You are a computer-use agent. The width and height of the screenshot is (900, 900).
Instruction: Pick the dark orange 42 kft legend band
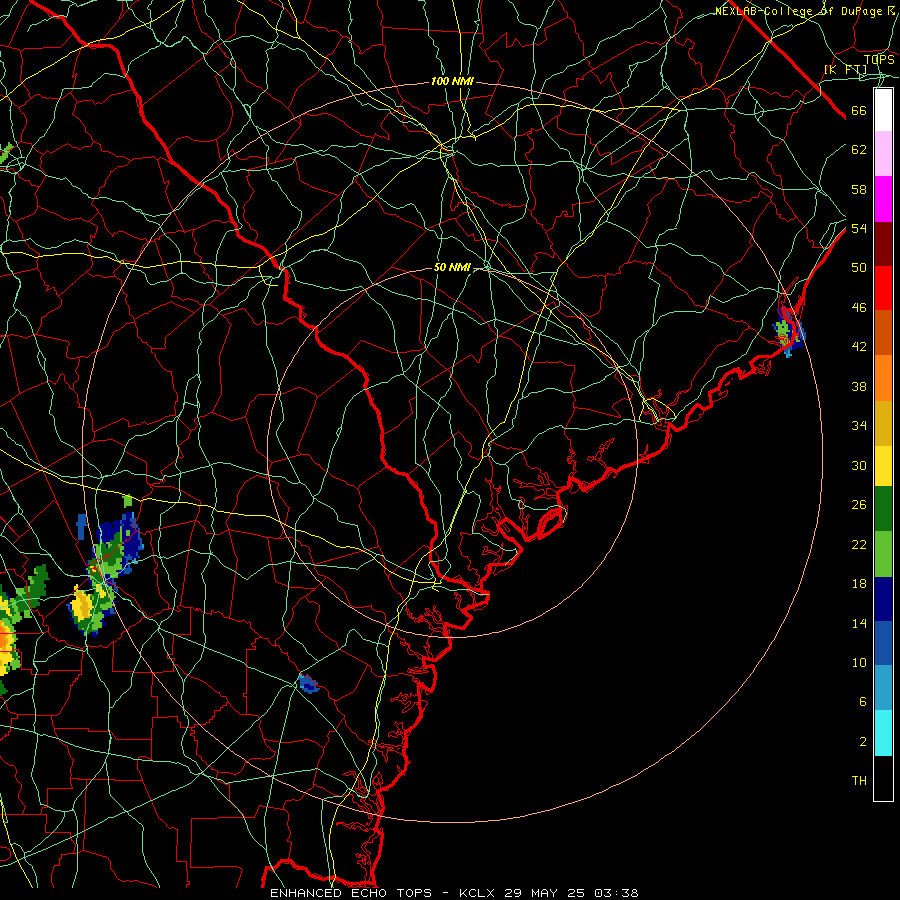click(883, 332)
